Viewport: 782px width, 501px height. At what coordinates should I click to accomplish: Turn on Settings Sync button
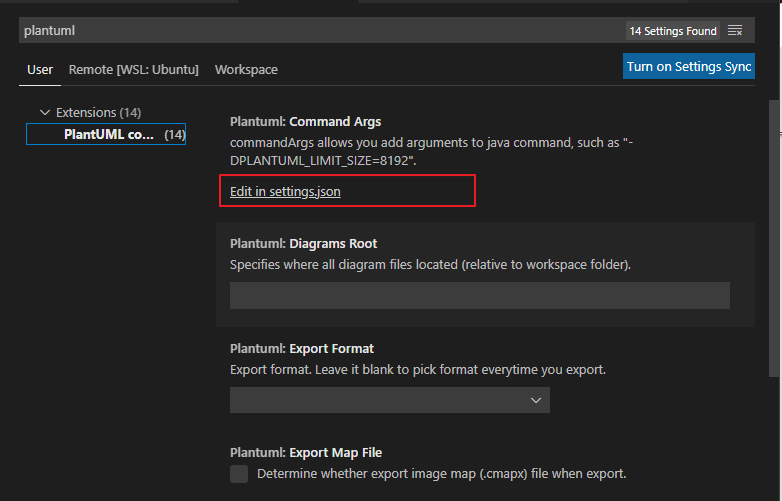(689, 66)
